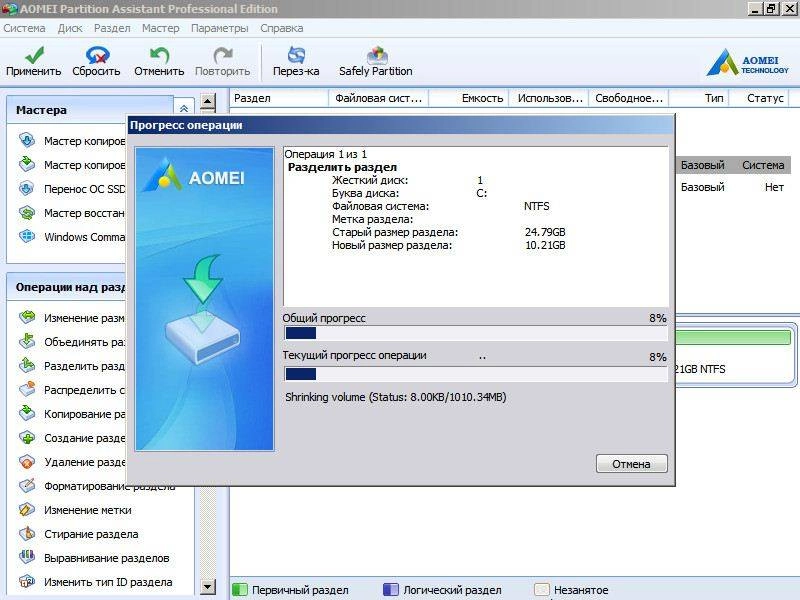Click the sidebar scroll up arrow
This screenshot has width=800, height=600.
pyautogui.click(x=207, y=102)
